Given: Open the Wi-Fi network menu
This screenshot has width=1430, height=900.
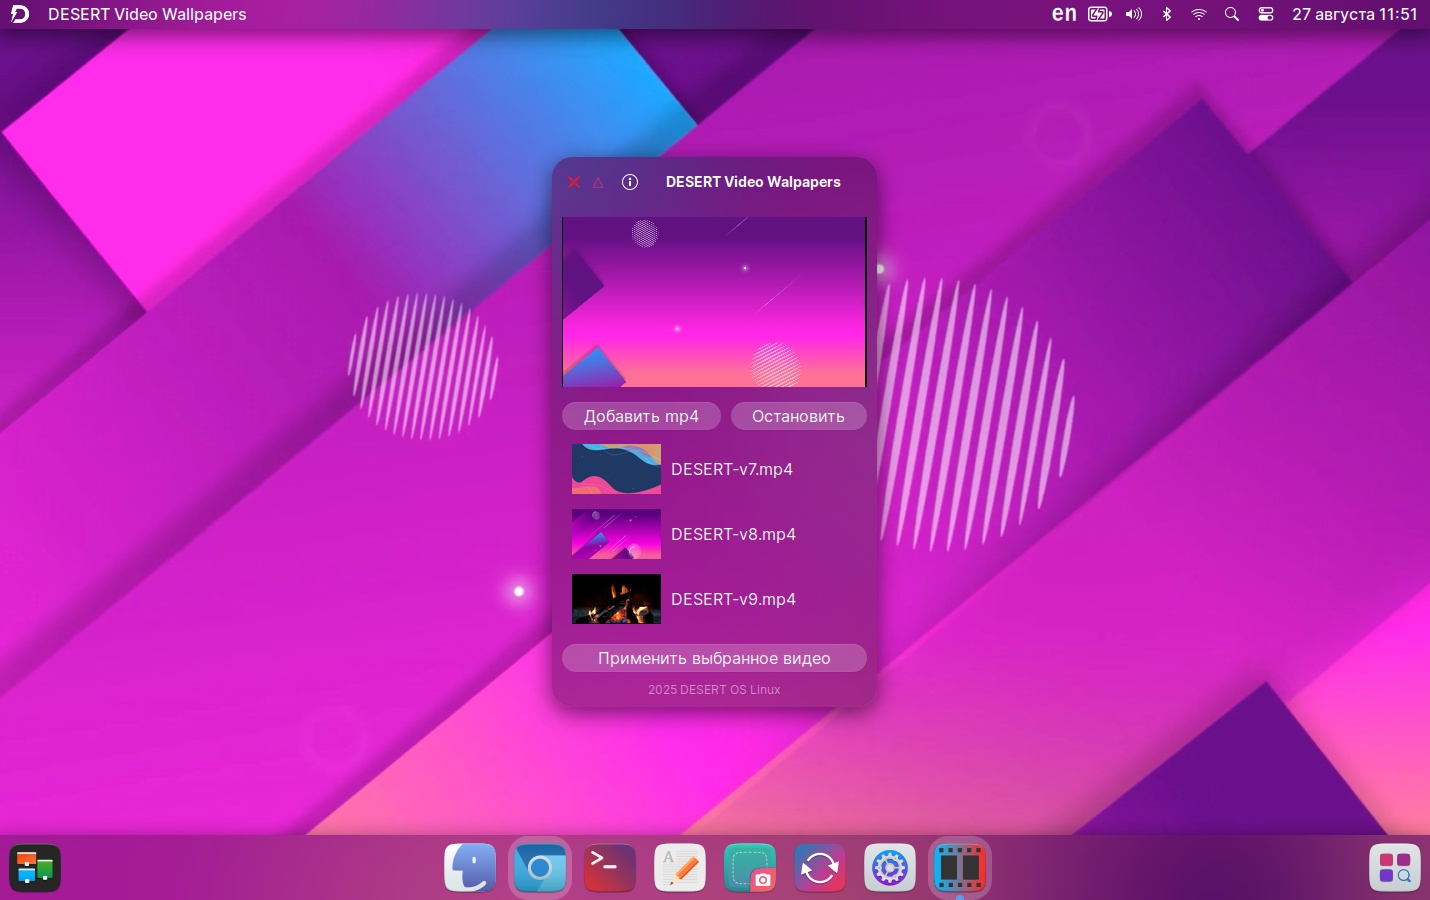Looking at the screenshot, I should click(1199, 14).
